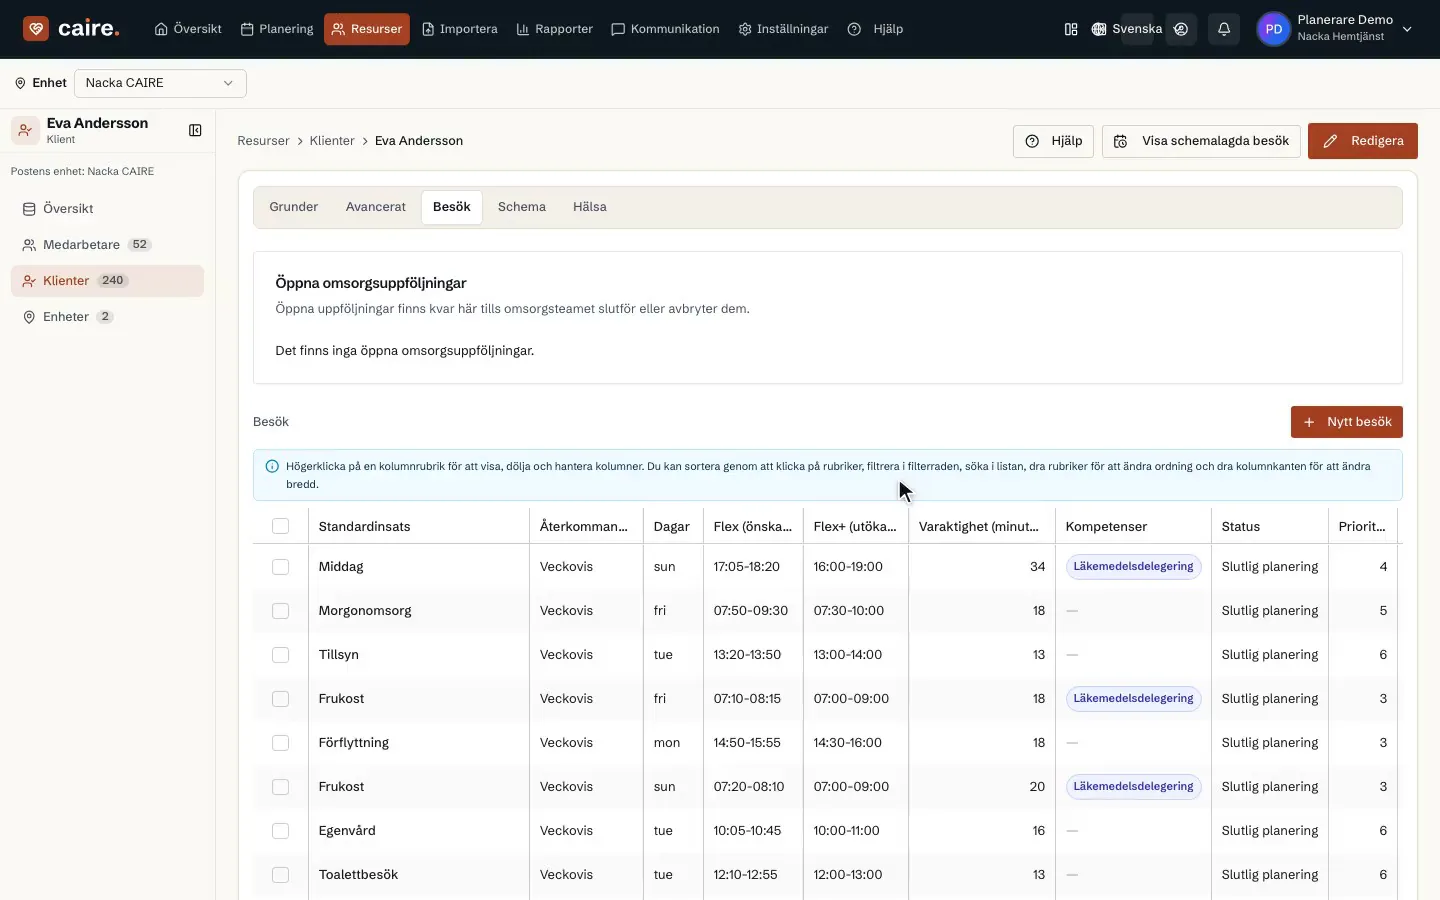Click the info icon in the blue hint banner
The image size is (1440, 900).
pyautogui.click(x=272, y=466)
